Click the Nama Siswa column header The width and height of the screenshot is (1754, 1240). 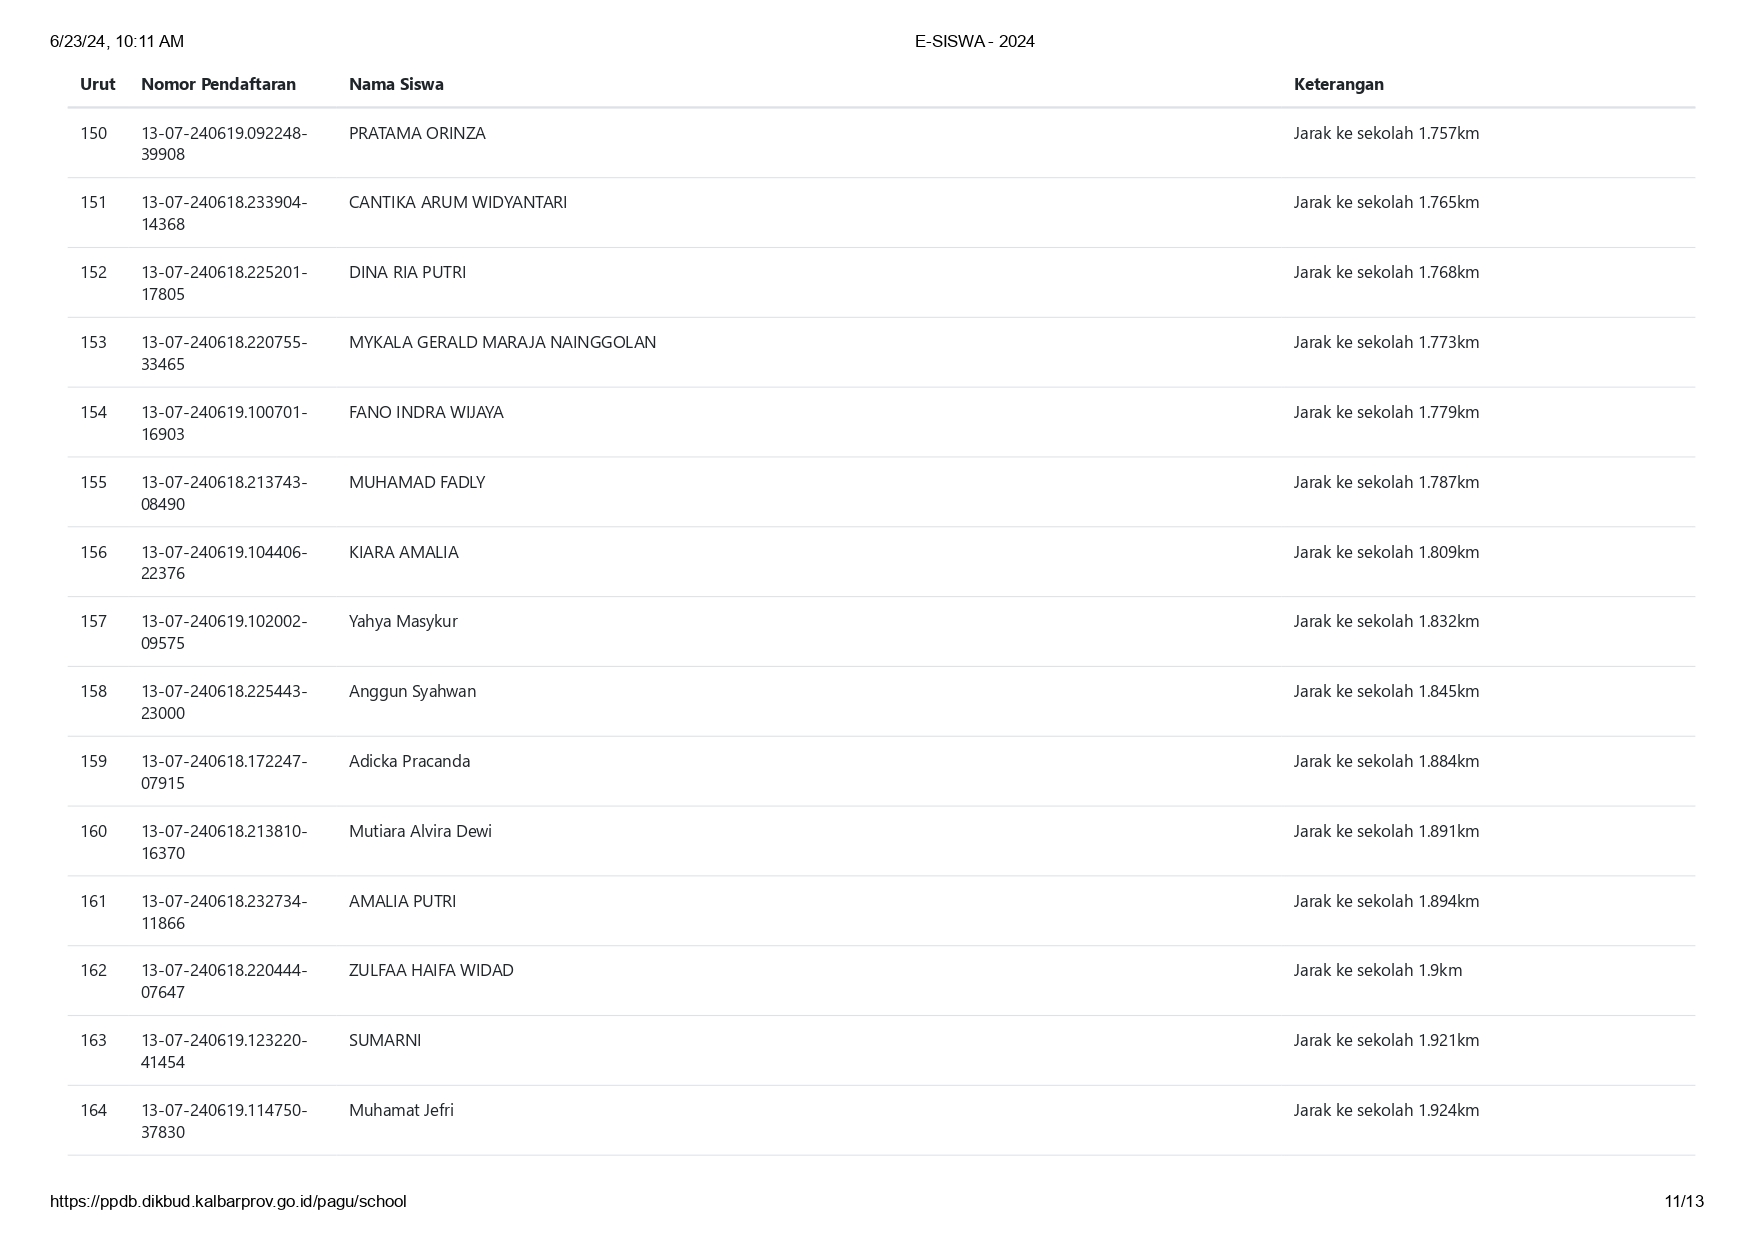pos(396,84)
